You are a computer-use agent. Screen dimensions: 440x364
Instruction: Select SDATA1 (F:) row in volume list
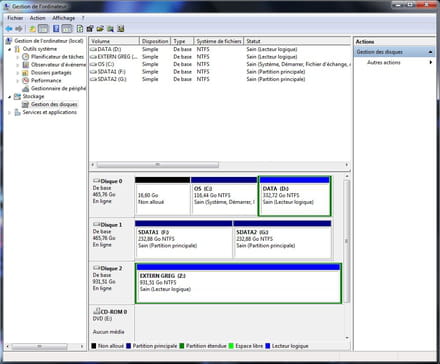point(220,72)
